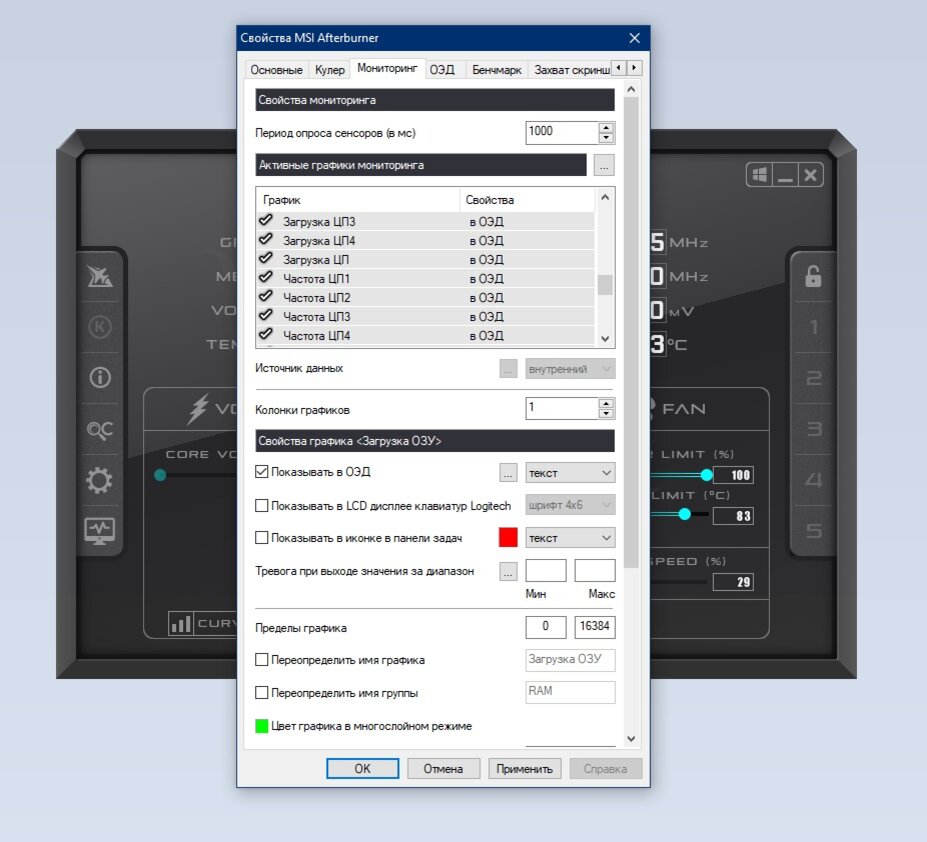Viewport: 927px width, 842px height.
Task: Click the power limit slider handle
Action: 706,475
